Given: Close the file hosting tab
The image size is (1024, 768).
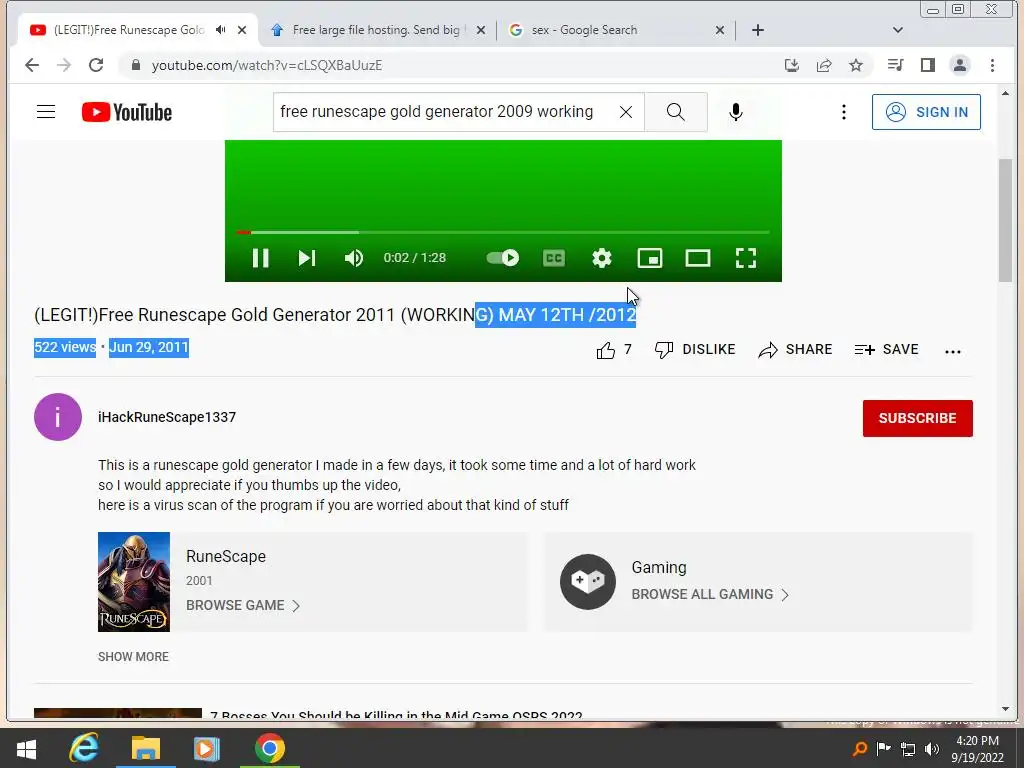Looking at the screenshot, I should (481, 30).
